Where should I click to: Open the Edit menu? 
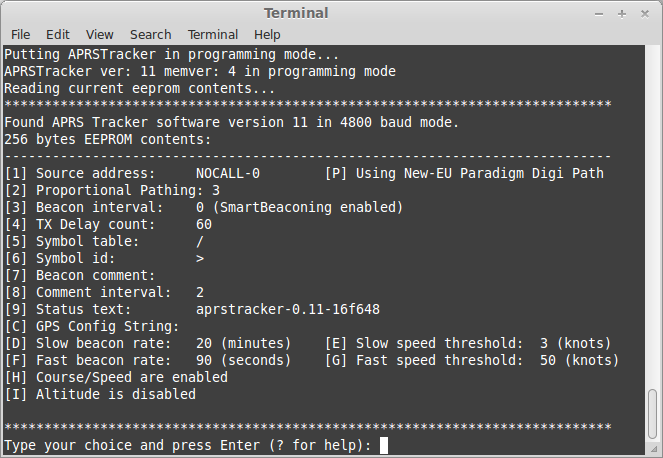pos(58,34)
